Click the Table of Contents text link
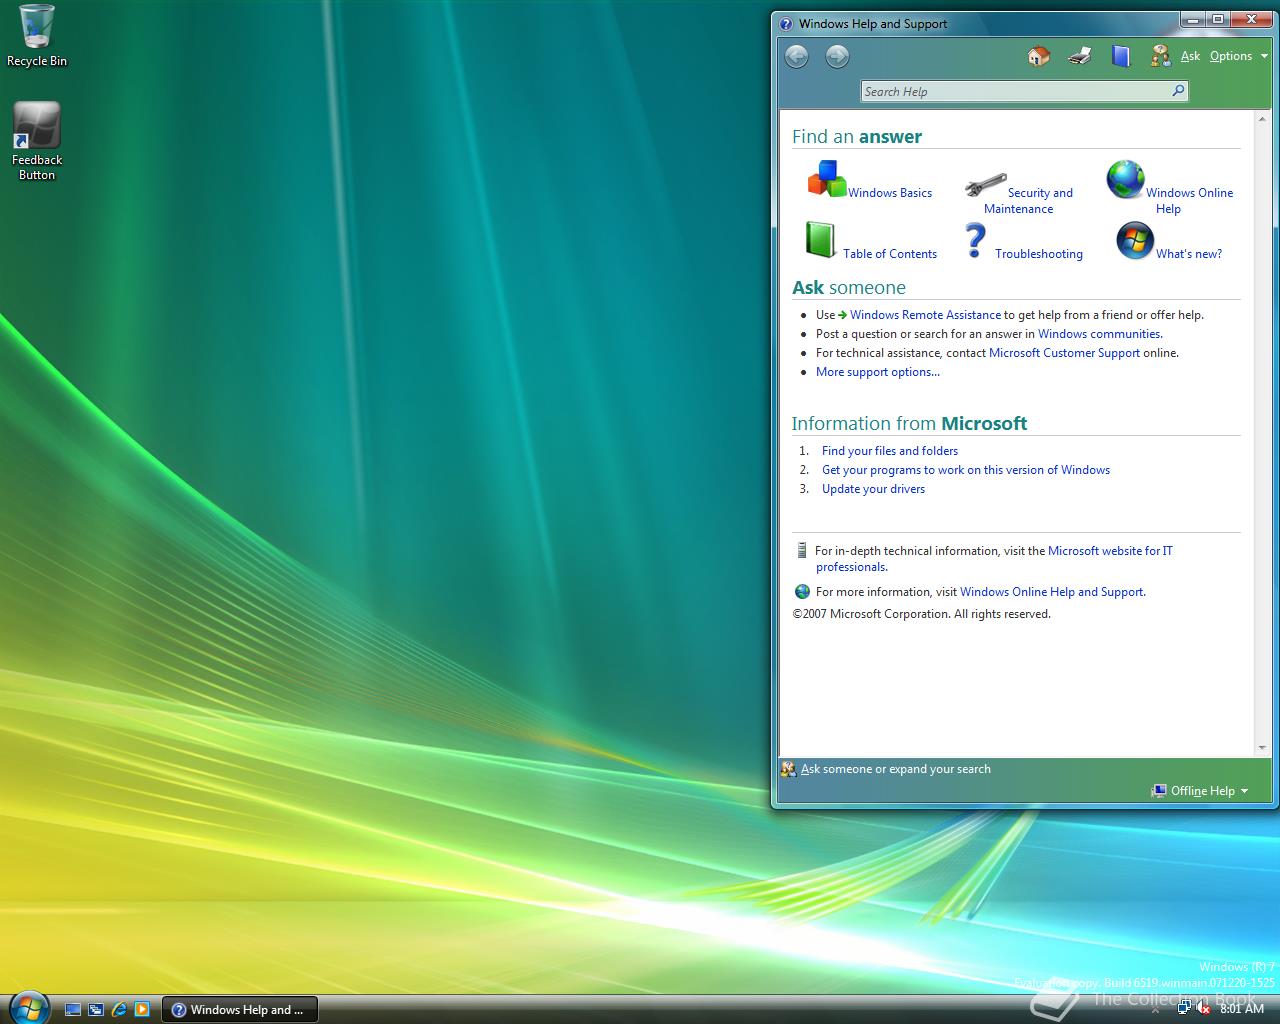This screenshot has width=1280, height=1024. click(890, 254)
